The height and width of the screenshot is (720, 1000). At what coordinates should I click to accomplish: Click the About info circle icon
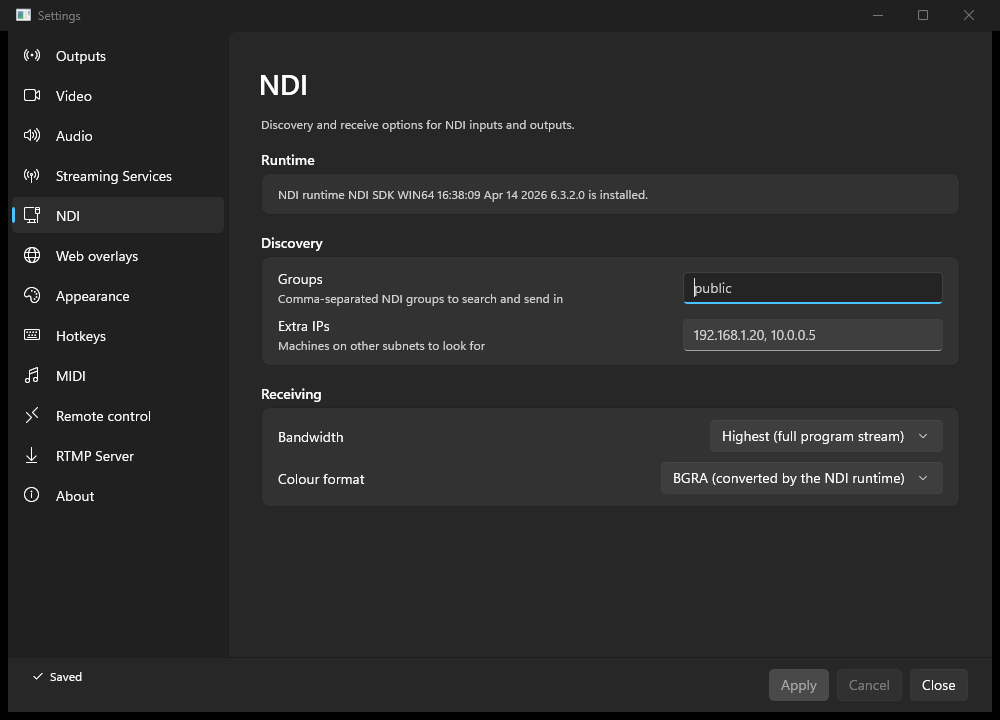[x=32, y=496]
